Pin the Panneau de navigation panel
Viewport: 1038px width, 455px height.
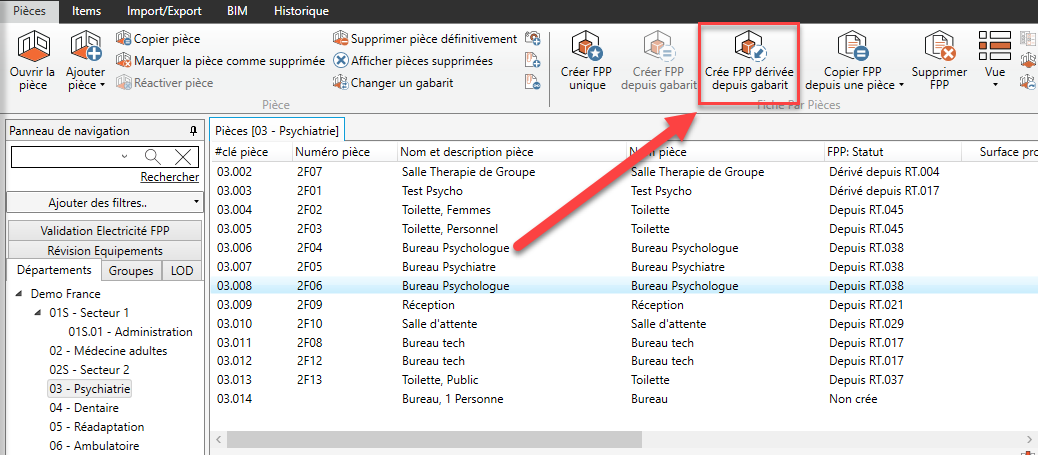click(x=193, y=131)
